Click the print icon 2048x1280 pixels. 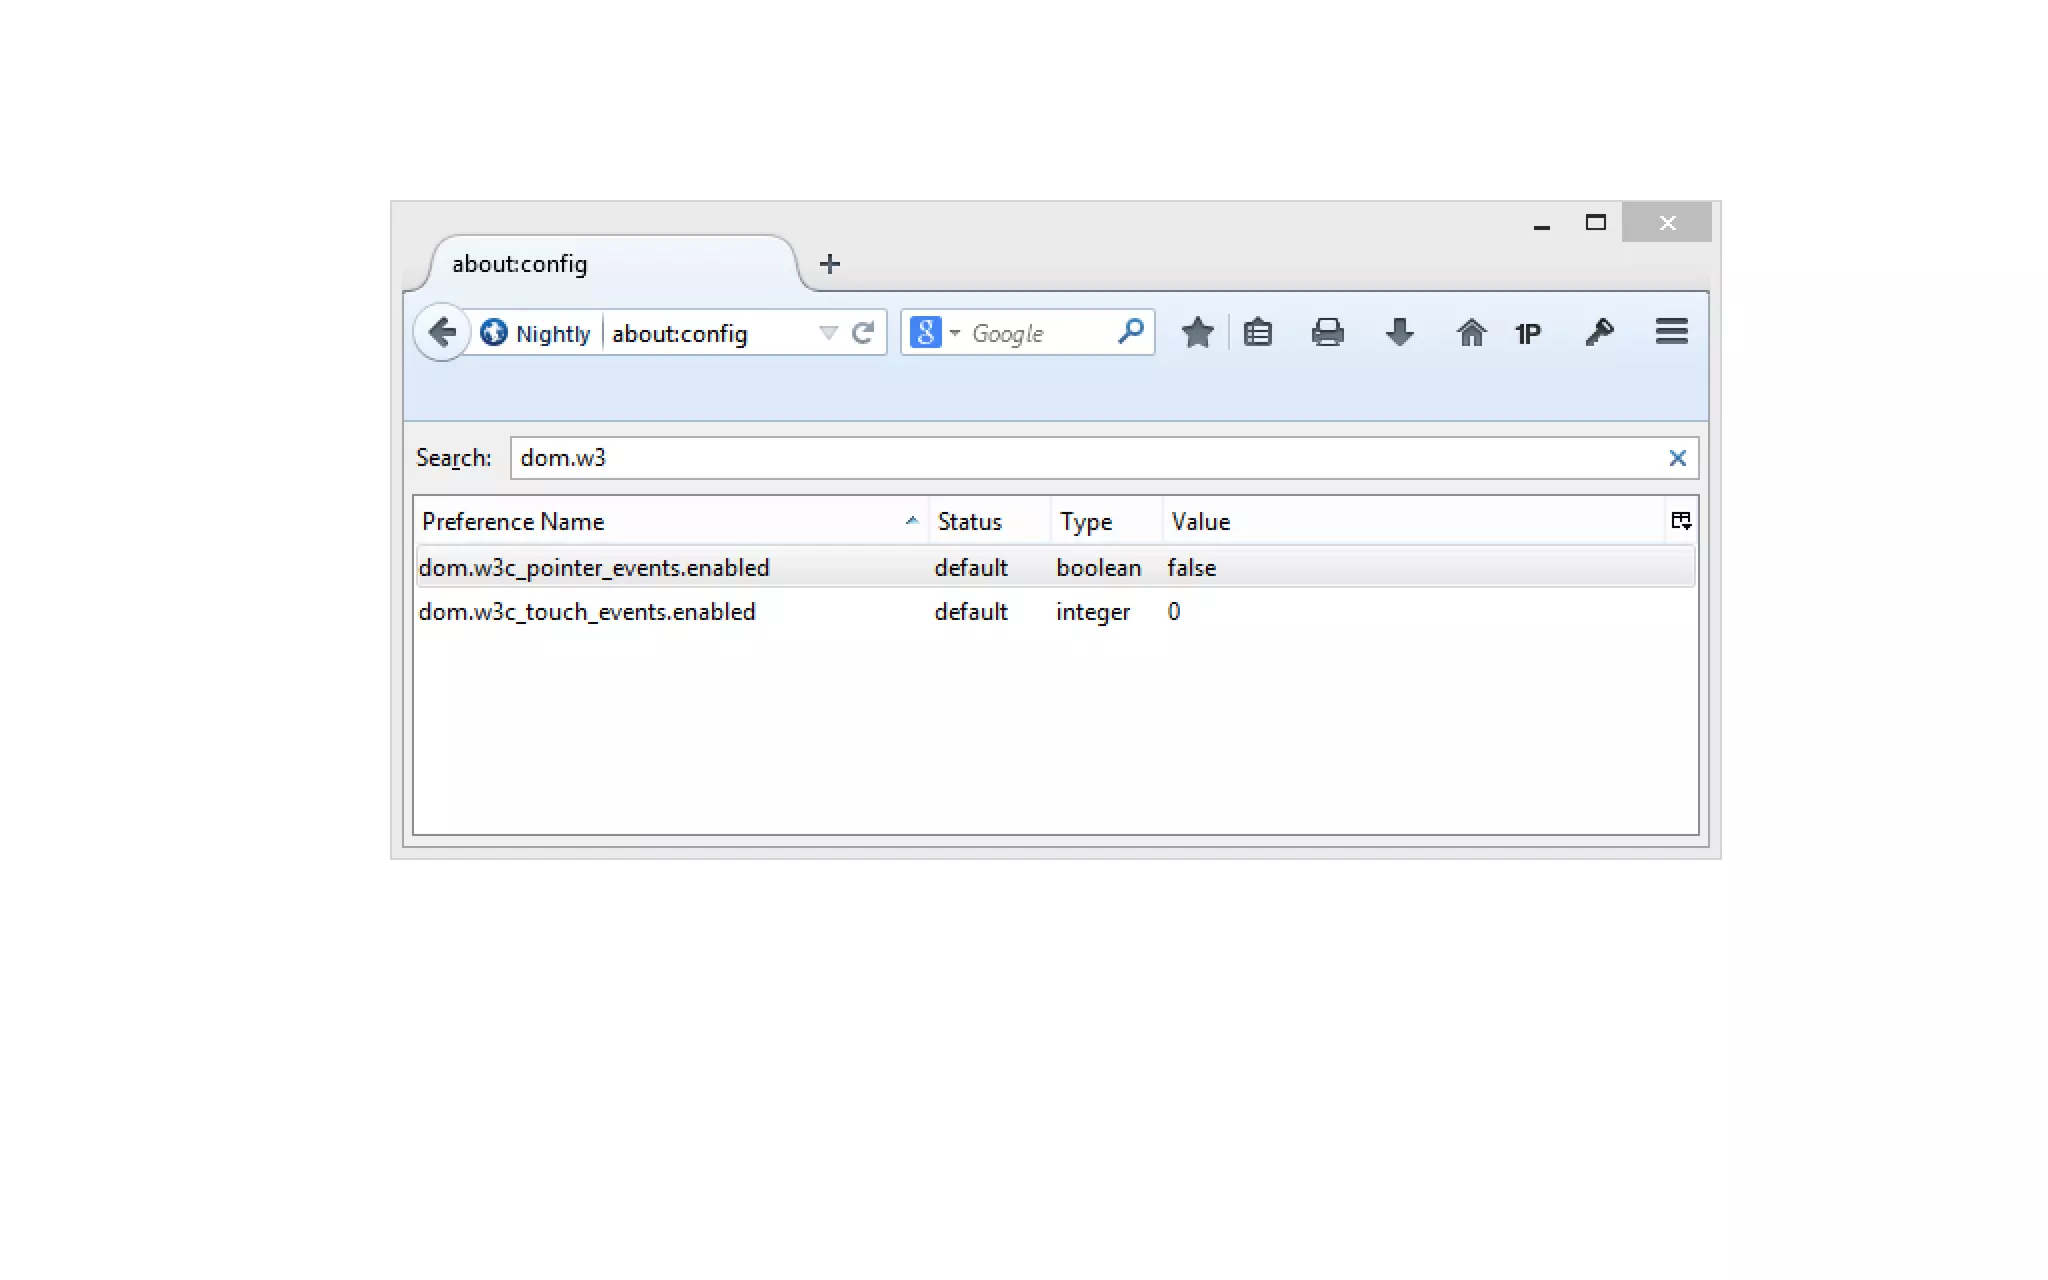[x=1327, y=332]
